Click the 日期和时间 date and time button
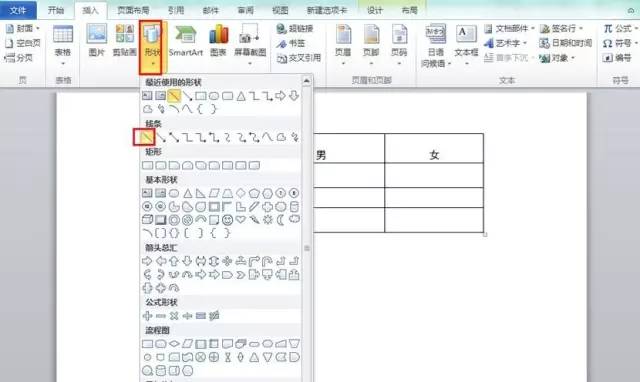Screen dimensions: 640x382 pos(566,43)
